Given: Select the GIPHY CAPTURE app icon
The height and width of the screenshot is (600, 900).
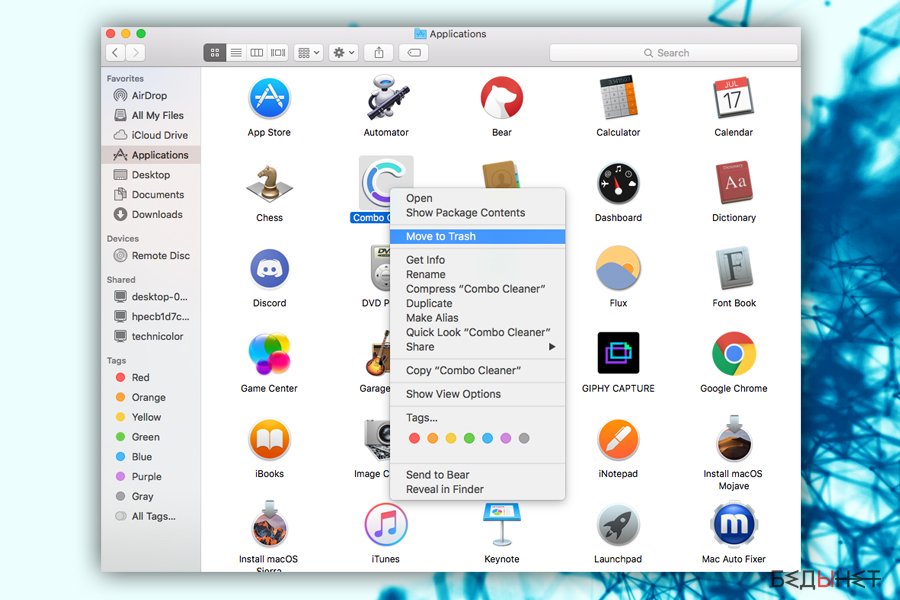Looking at the screenshot, I should (x=618, y=353).
